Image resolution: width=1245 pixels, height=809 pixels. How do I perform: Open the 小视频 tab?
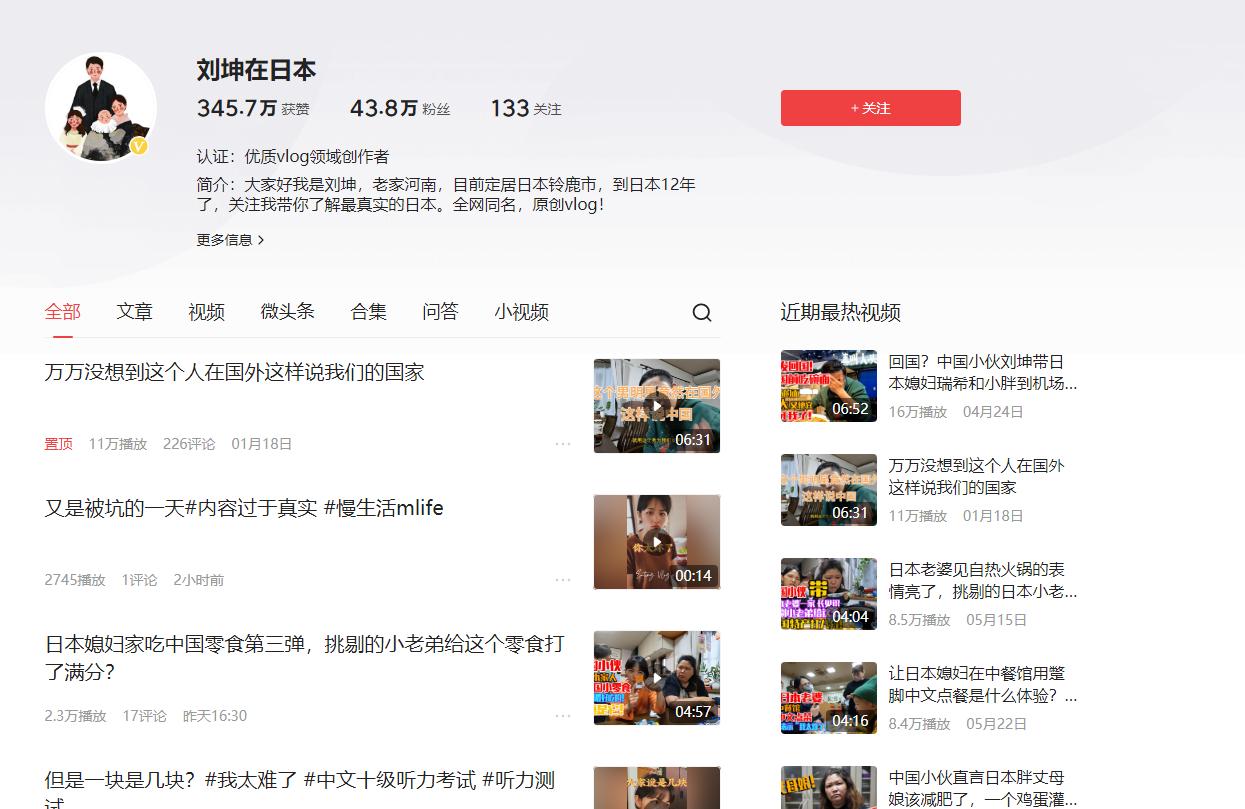[x=521, y=312]
